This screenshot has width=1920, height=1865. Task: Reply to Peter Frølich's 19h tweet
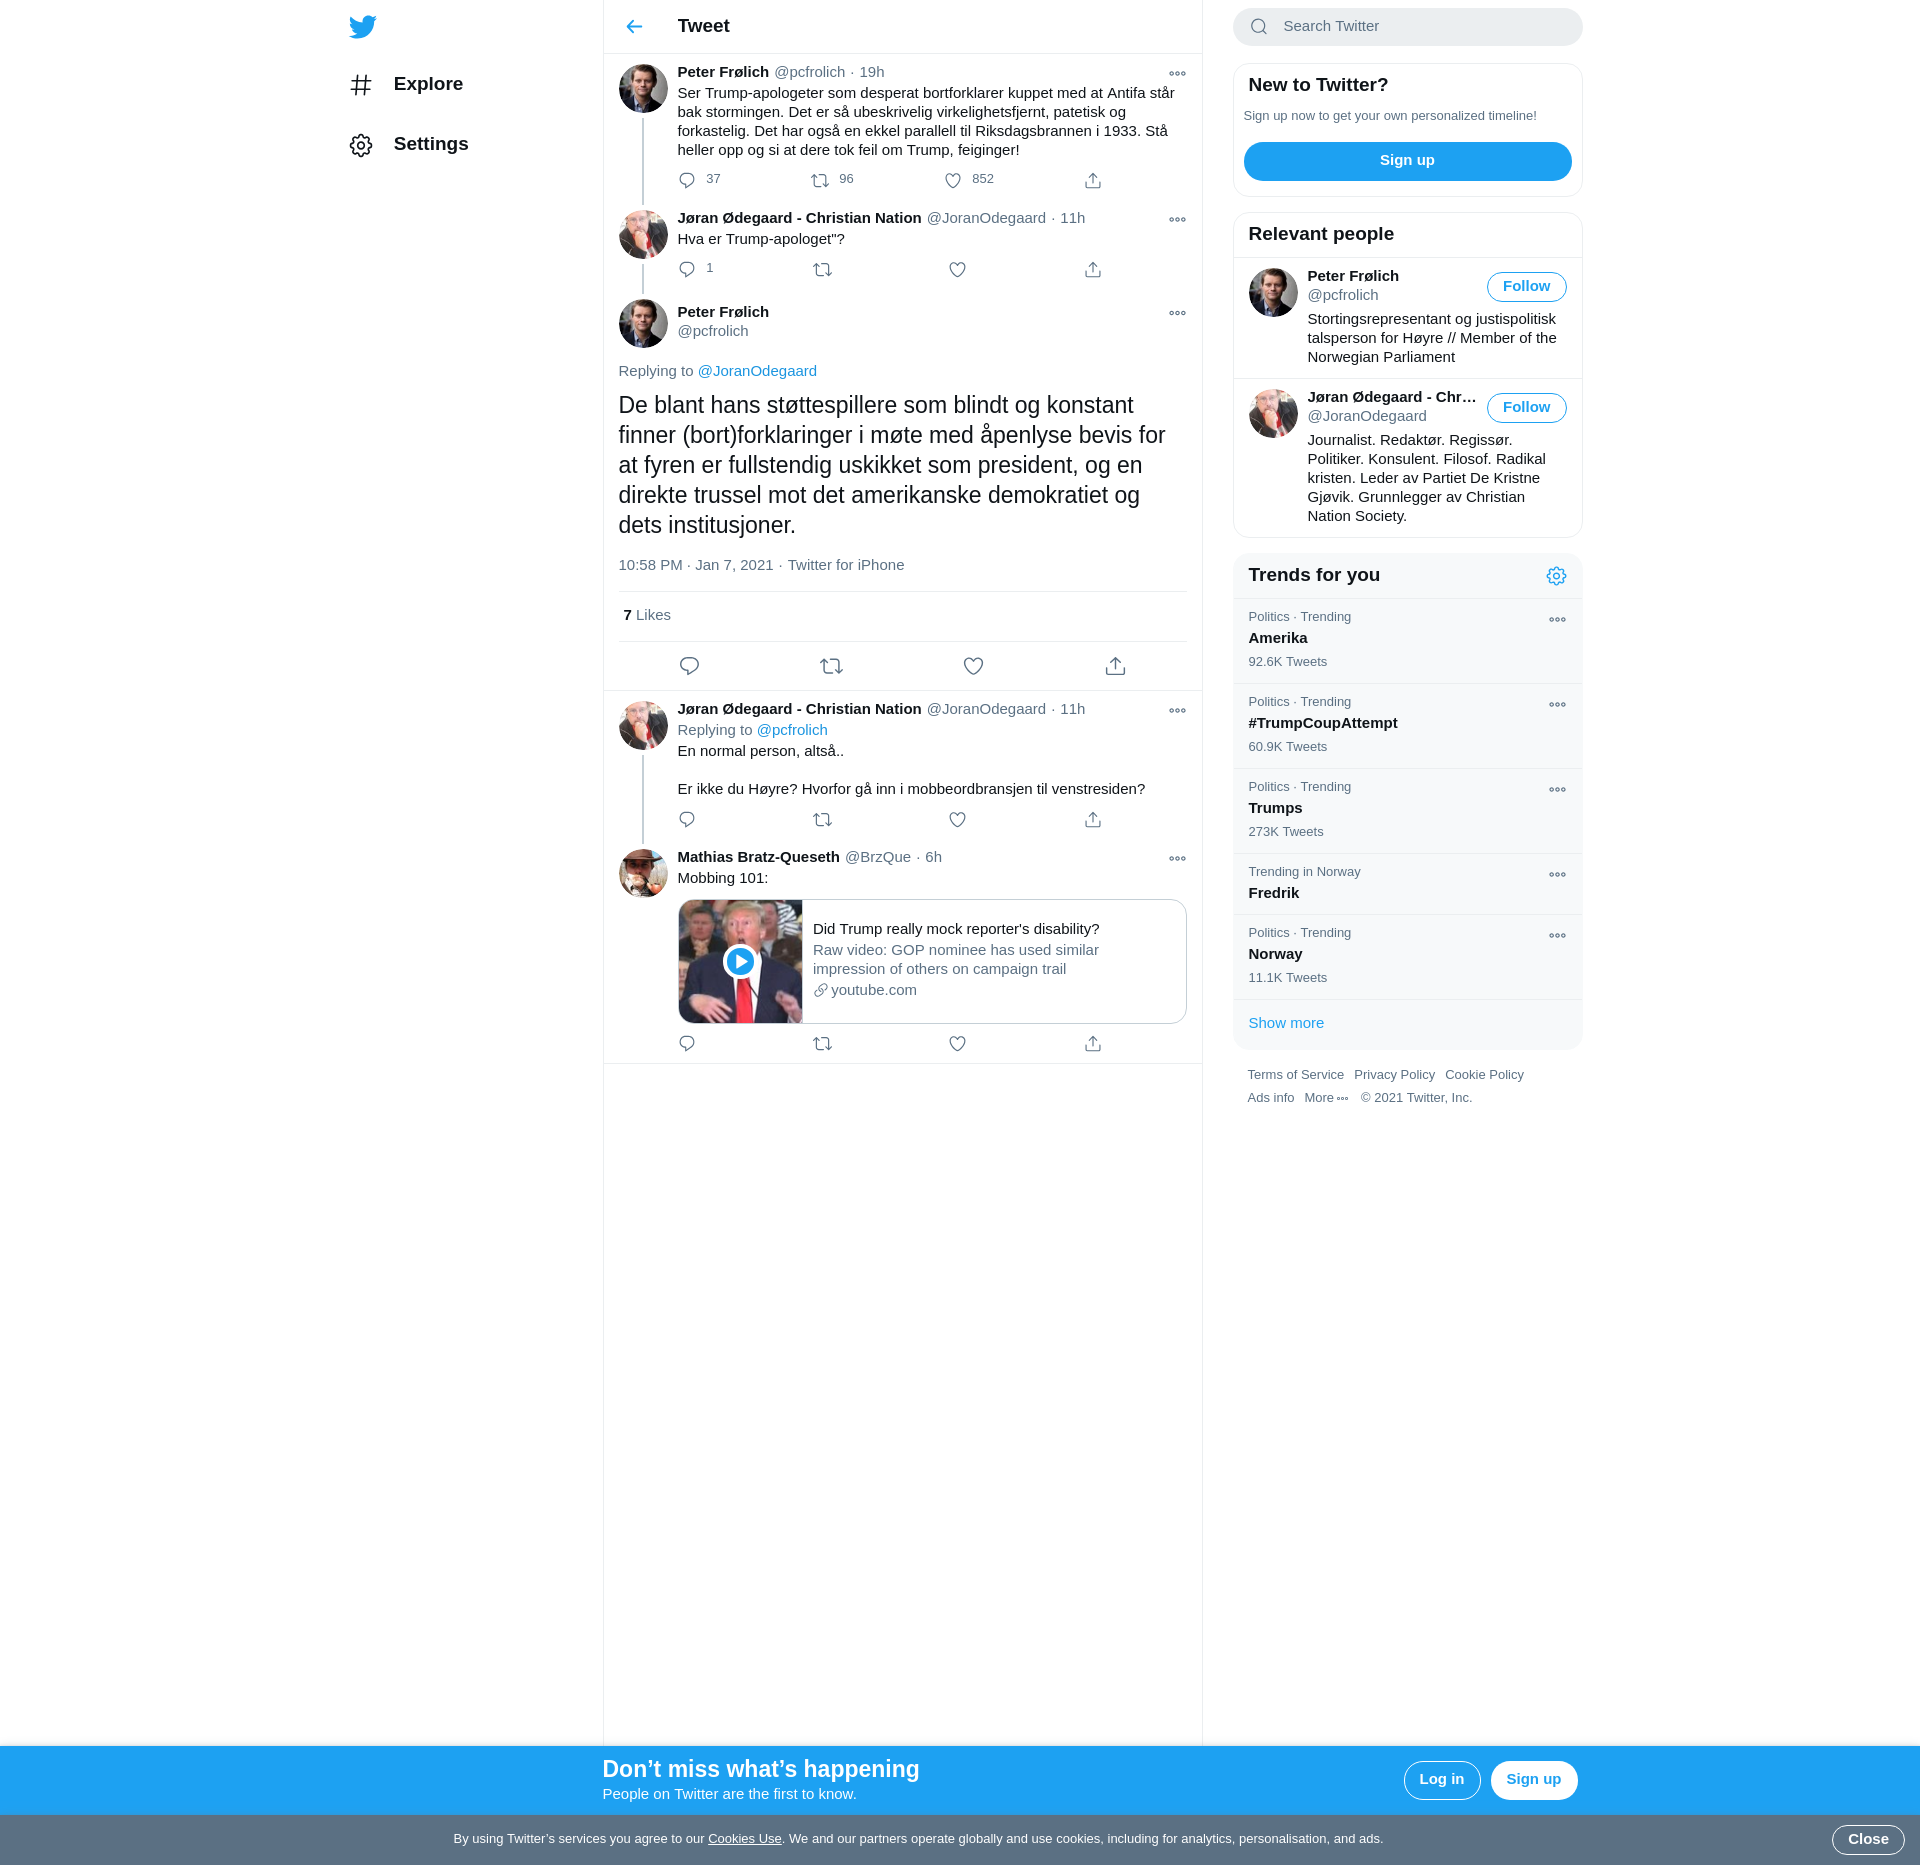687,180
